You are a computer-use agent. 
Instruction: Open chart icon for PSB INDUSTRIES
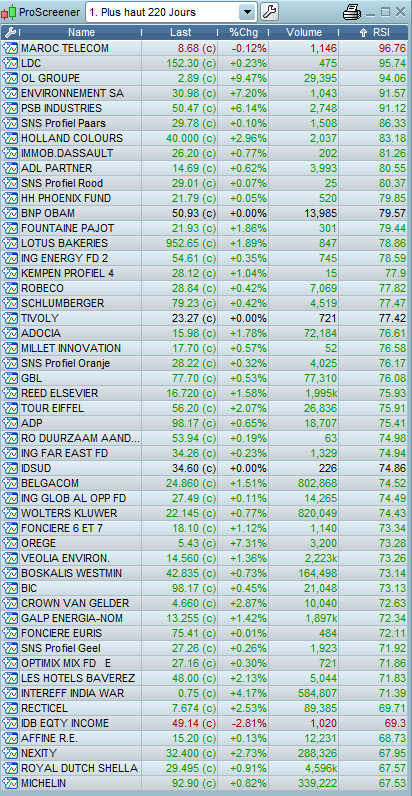click(x=10, y=109)
